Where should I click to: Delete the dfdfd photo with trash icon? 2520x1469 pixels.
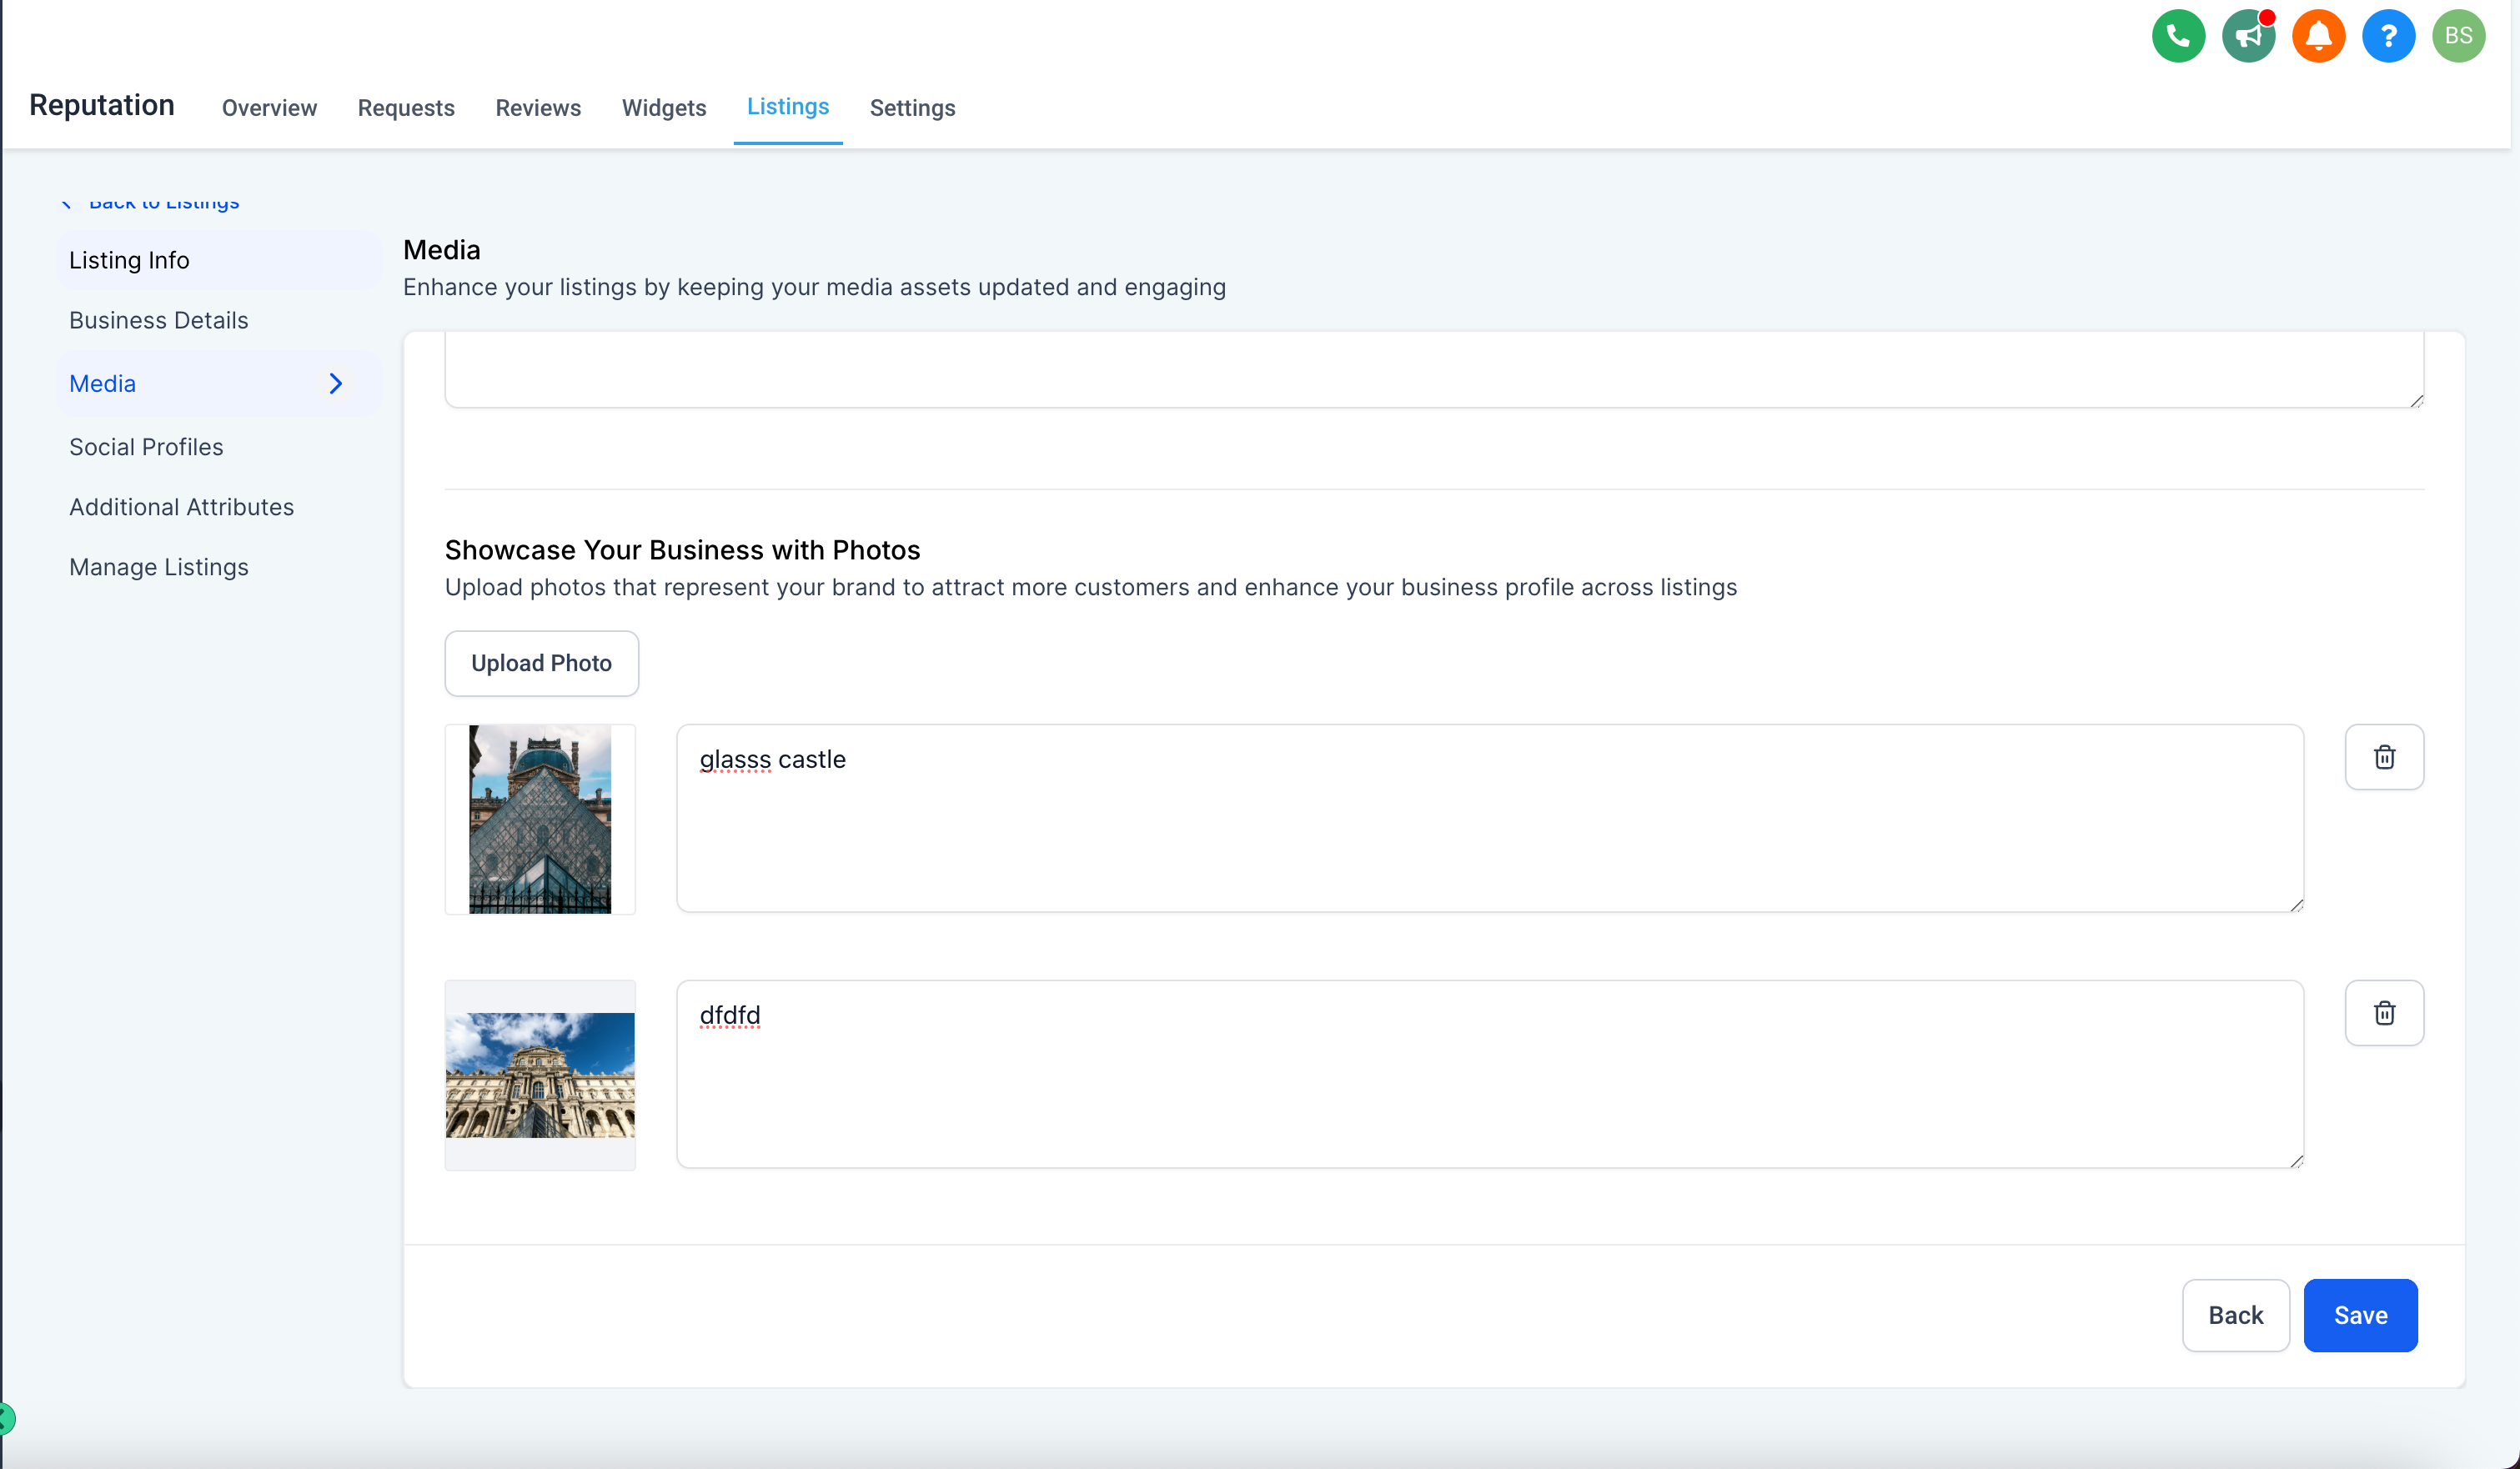tap(2384, 1013)
